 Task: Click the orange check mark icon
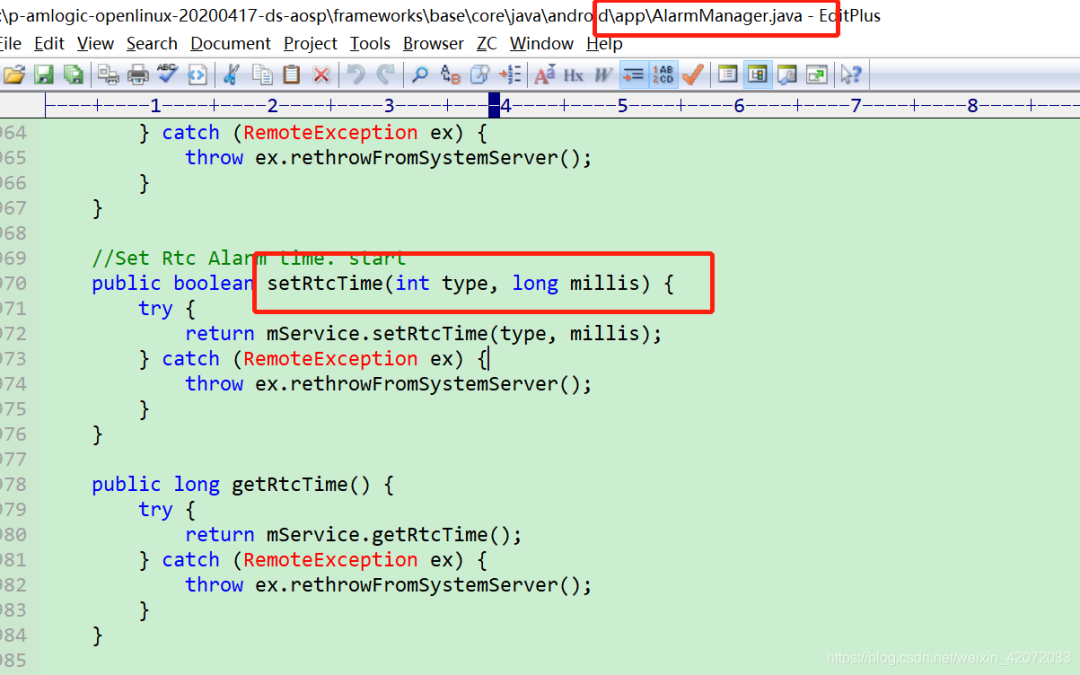click(x=693, y=74)
